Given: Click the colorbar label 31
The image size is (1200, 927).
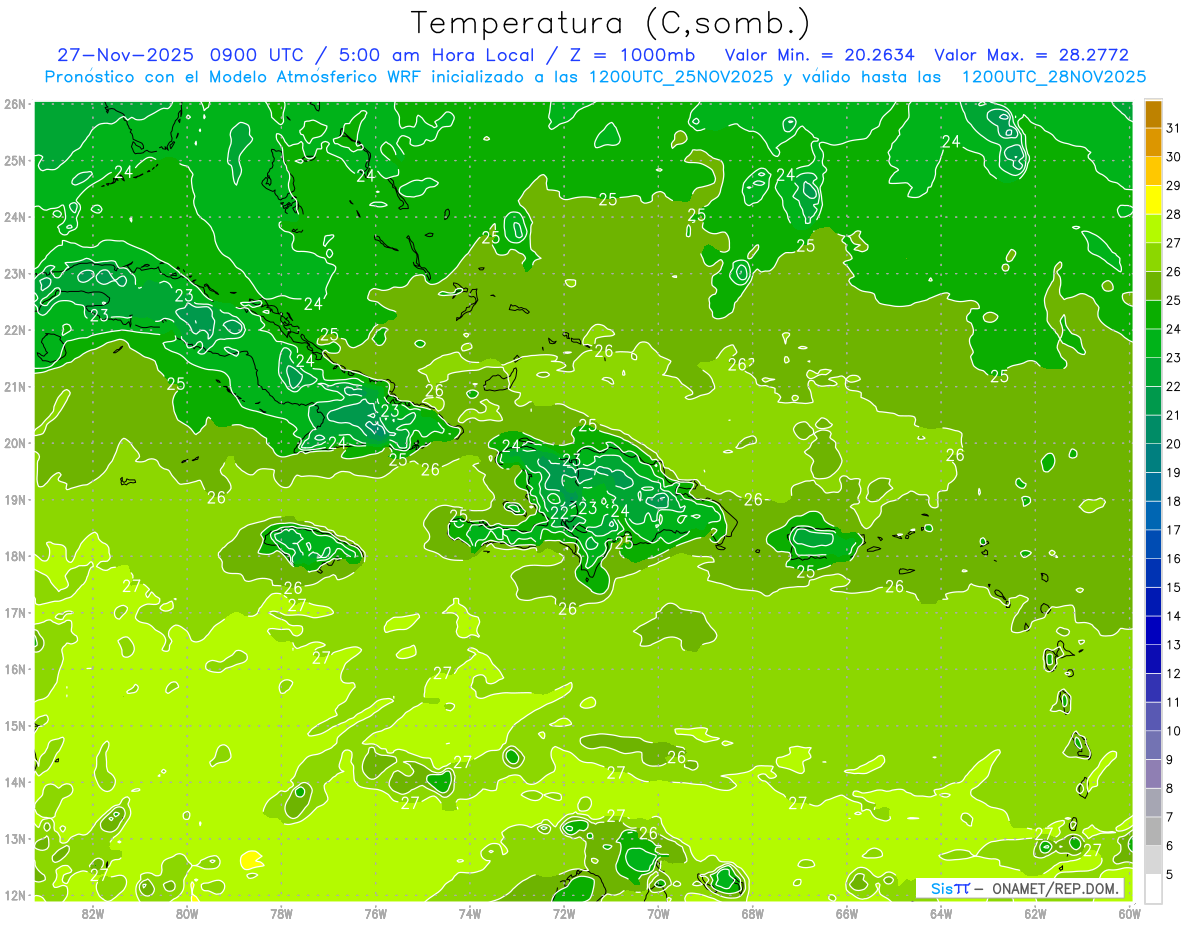Looking at the screenshot, I should (1174, 128).
